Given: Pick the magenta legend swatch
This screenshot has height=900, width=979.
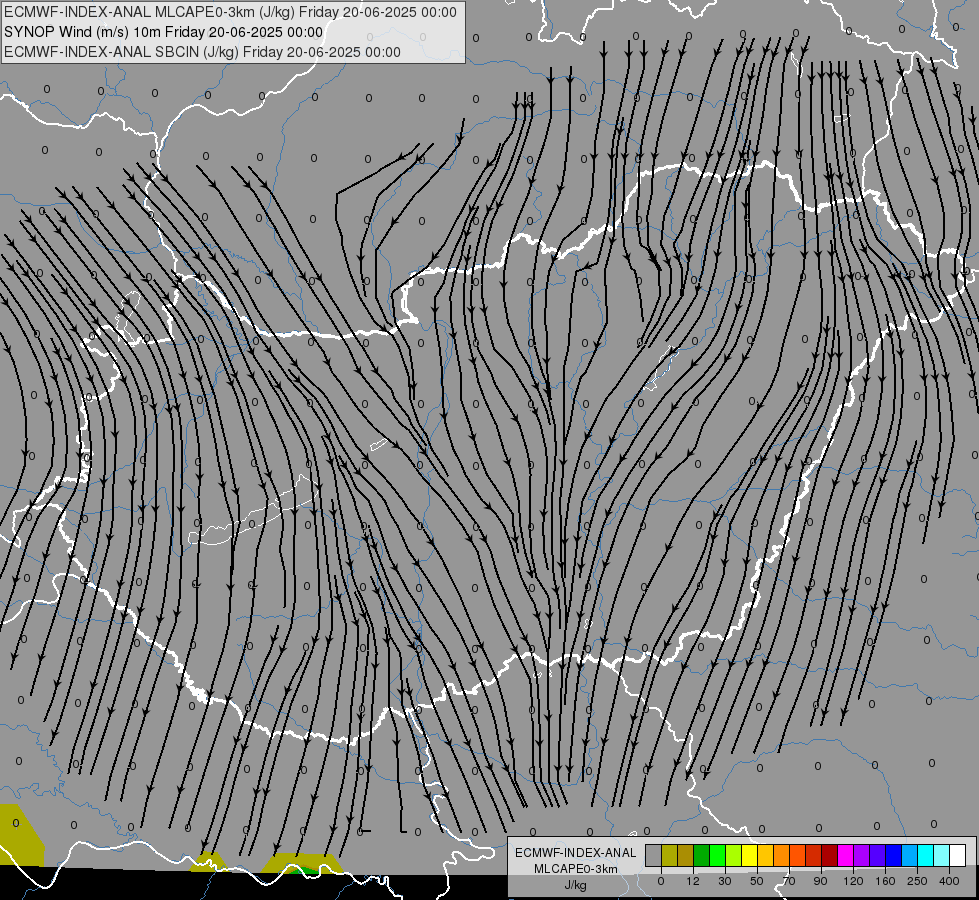Looking at the screenshot, I should pyautogui.click(x=845, y=856).
